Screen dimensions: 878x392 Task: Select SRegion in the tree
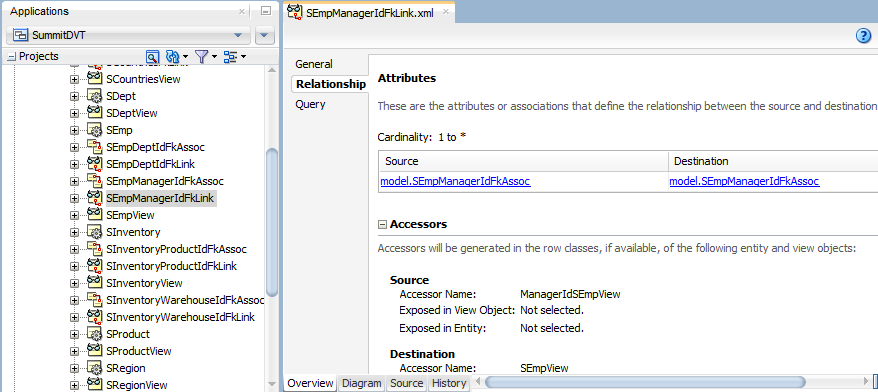(x=125, y=368)
